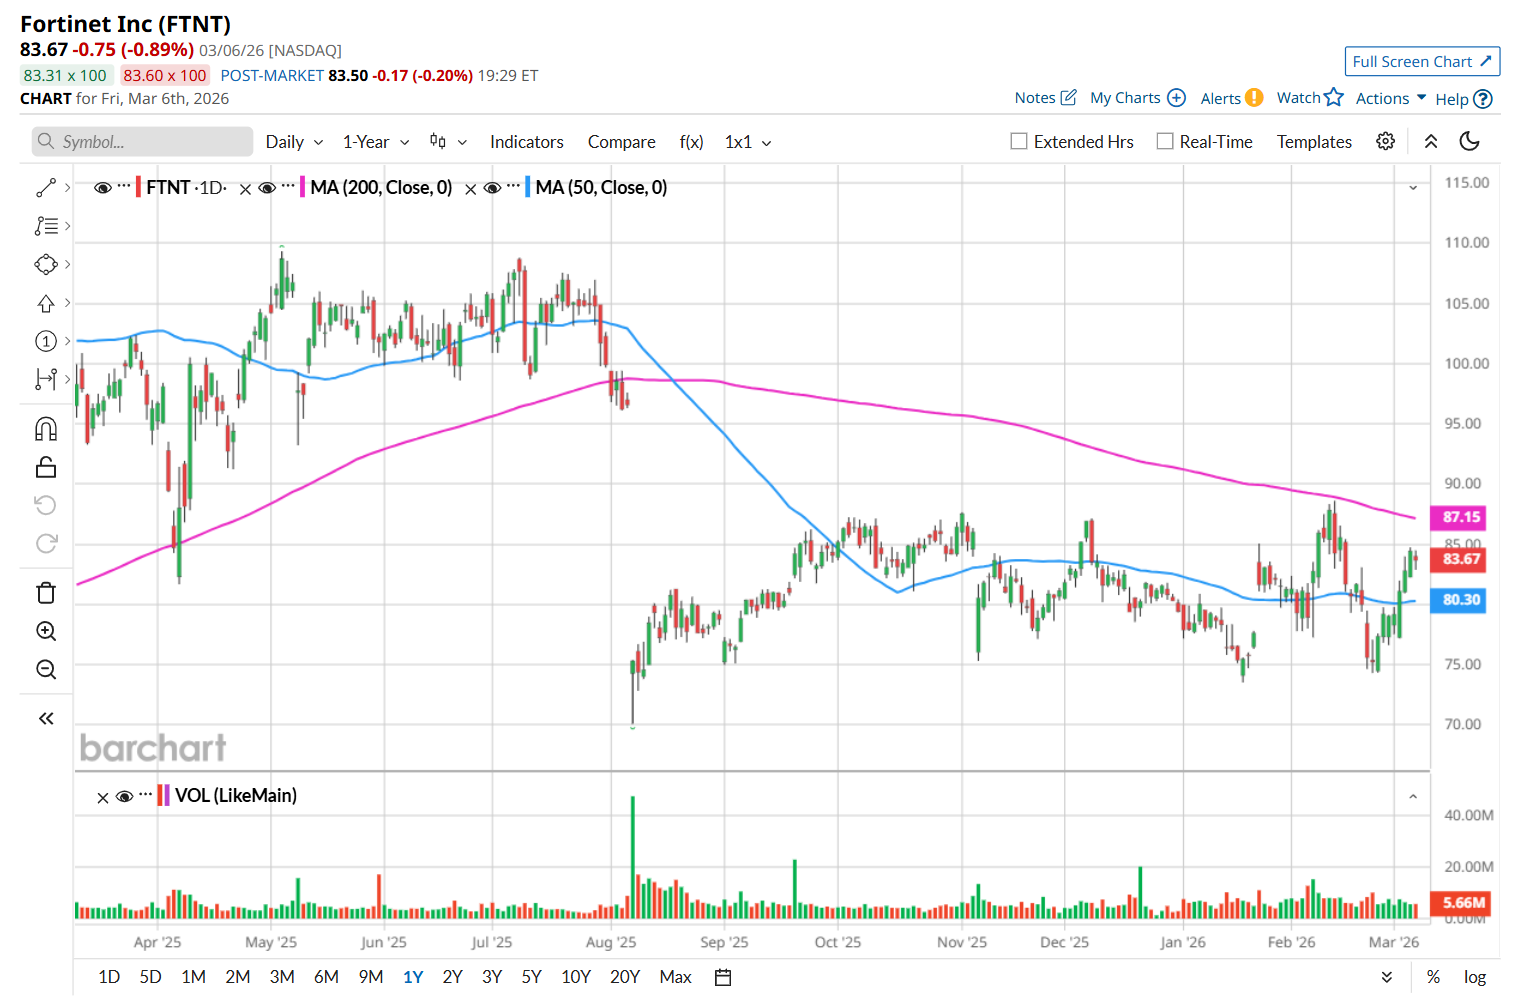The height and width of the screenshot is (1001, 1532).
Task: Click the red FTNT series color swatch
Action: [x=138, y=187]
